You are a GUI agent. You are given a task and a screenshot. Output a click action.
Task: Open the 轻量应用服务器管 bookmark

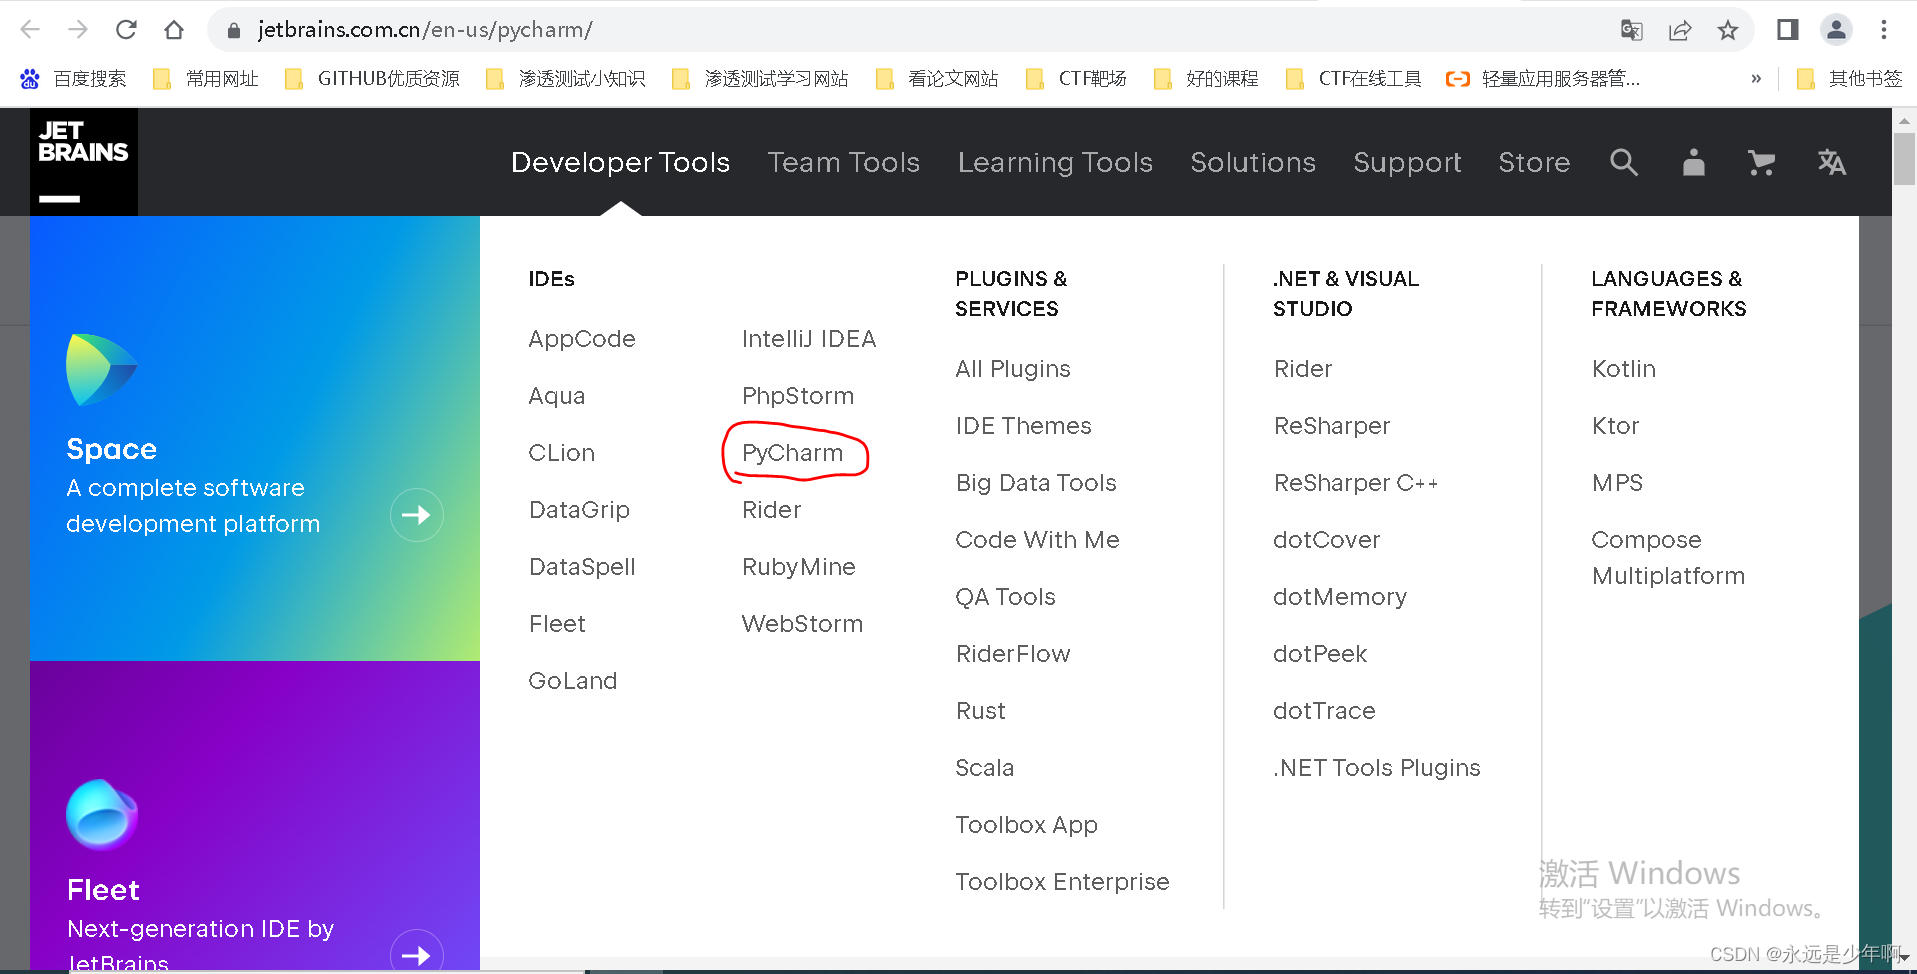(1544, 79)
